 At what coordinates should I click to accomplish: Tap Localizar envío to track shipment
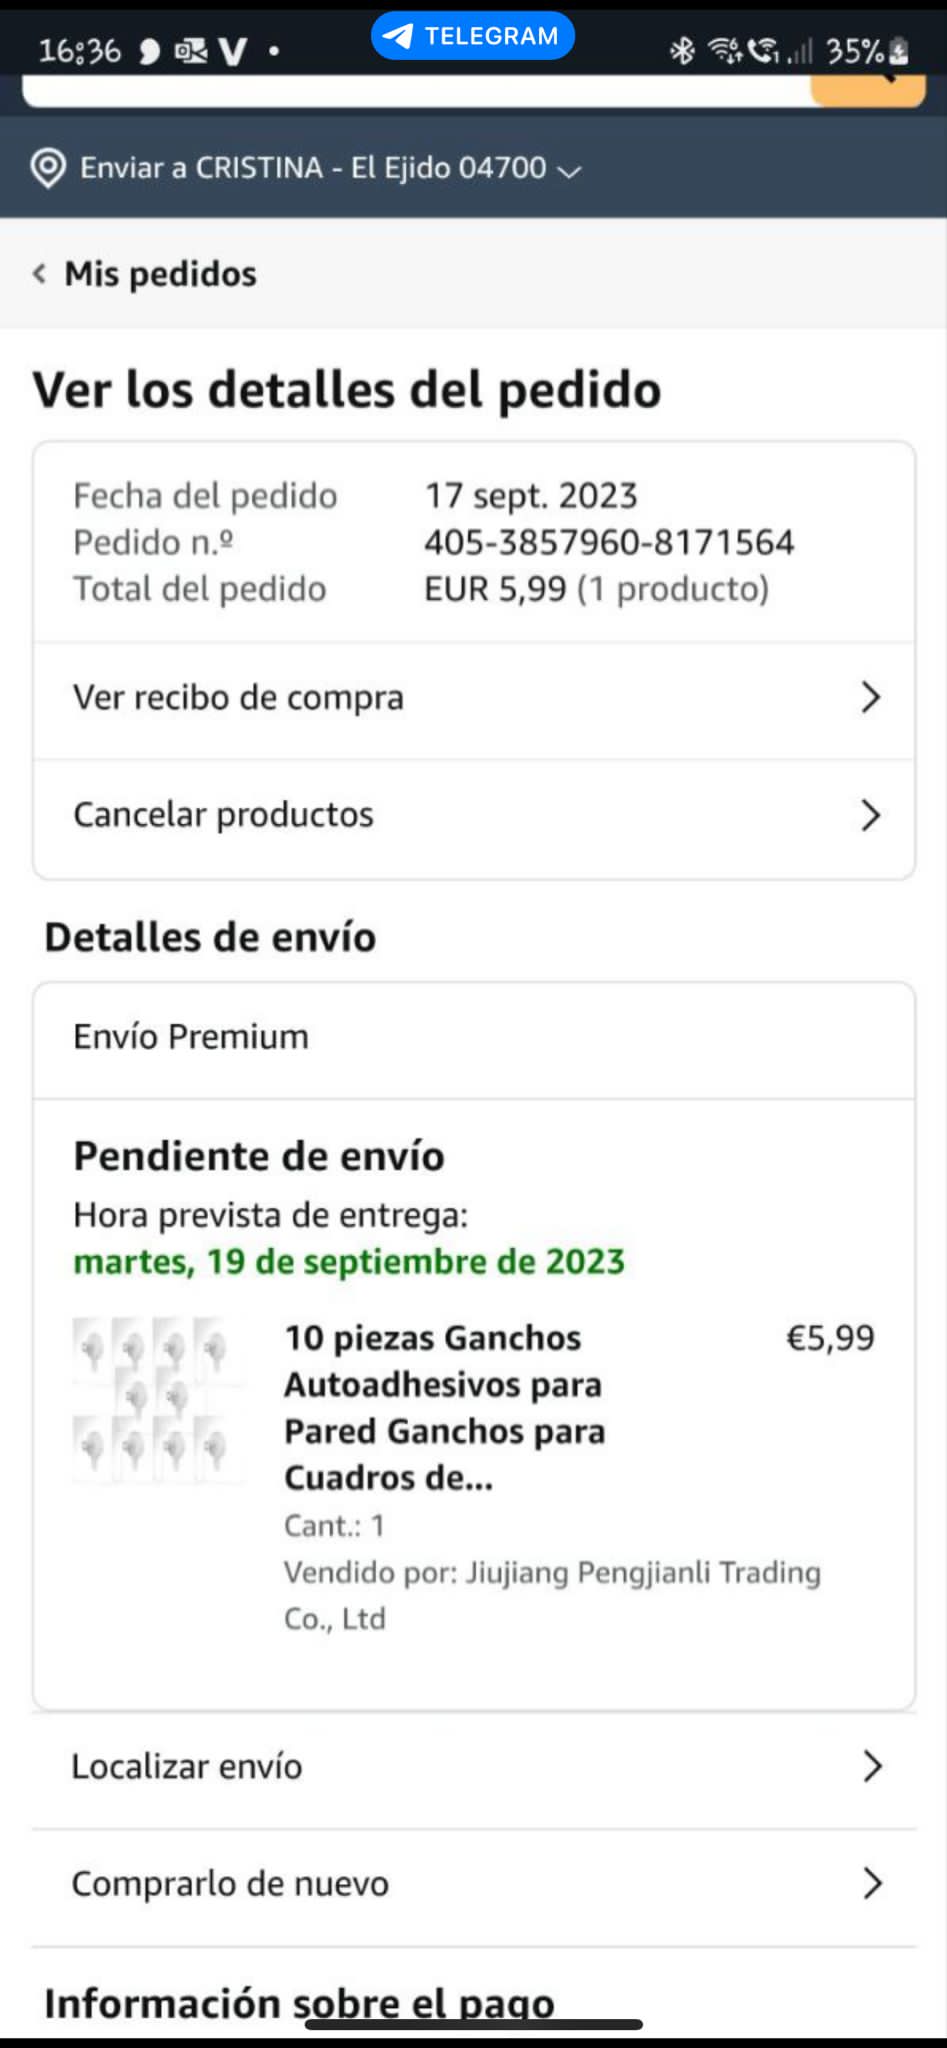point(187,1766)
